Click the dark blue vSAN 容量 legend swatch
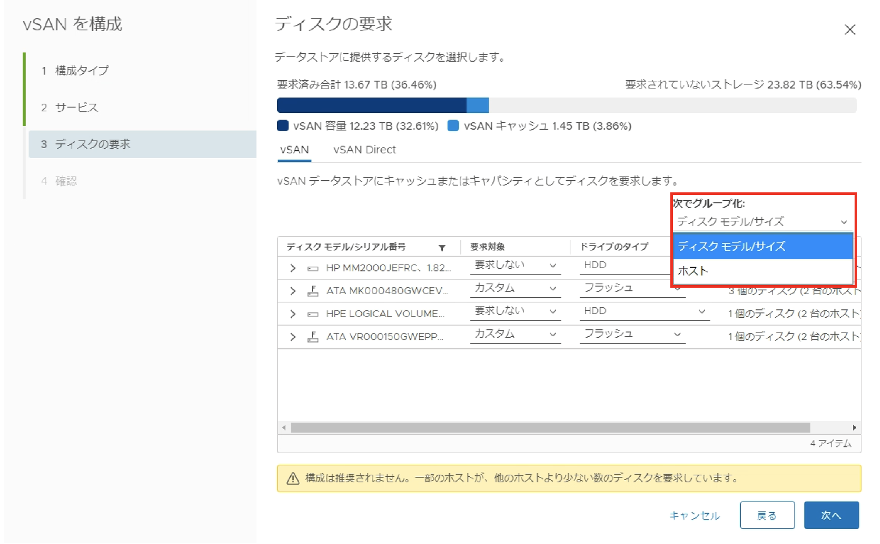The image size is (880, 544). [x=282, y=126]
